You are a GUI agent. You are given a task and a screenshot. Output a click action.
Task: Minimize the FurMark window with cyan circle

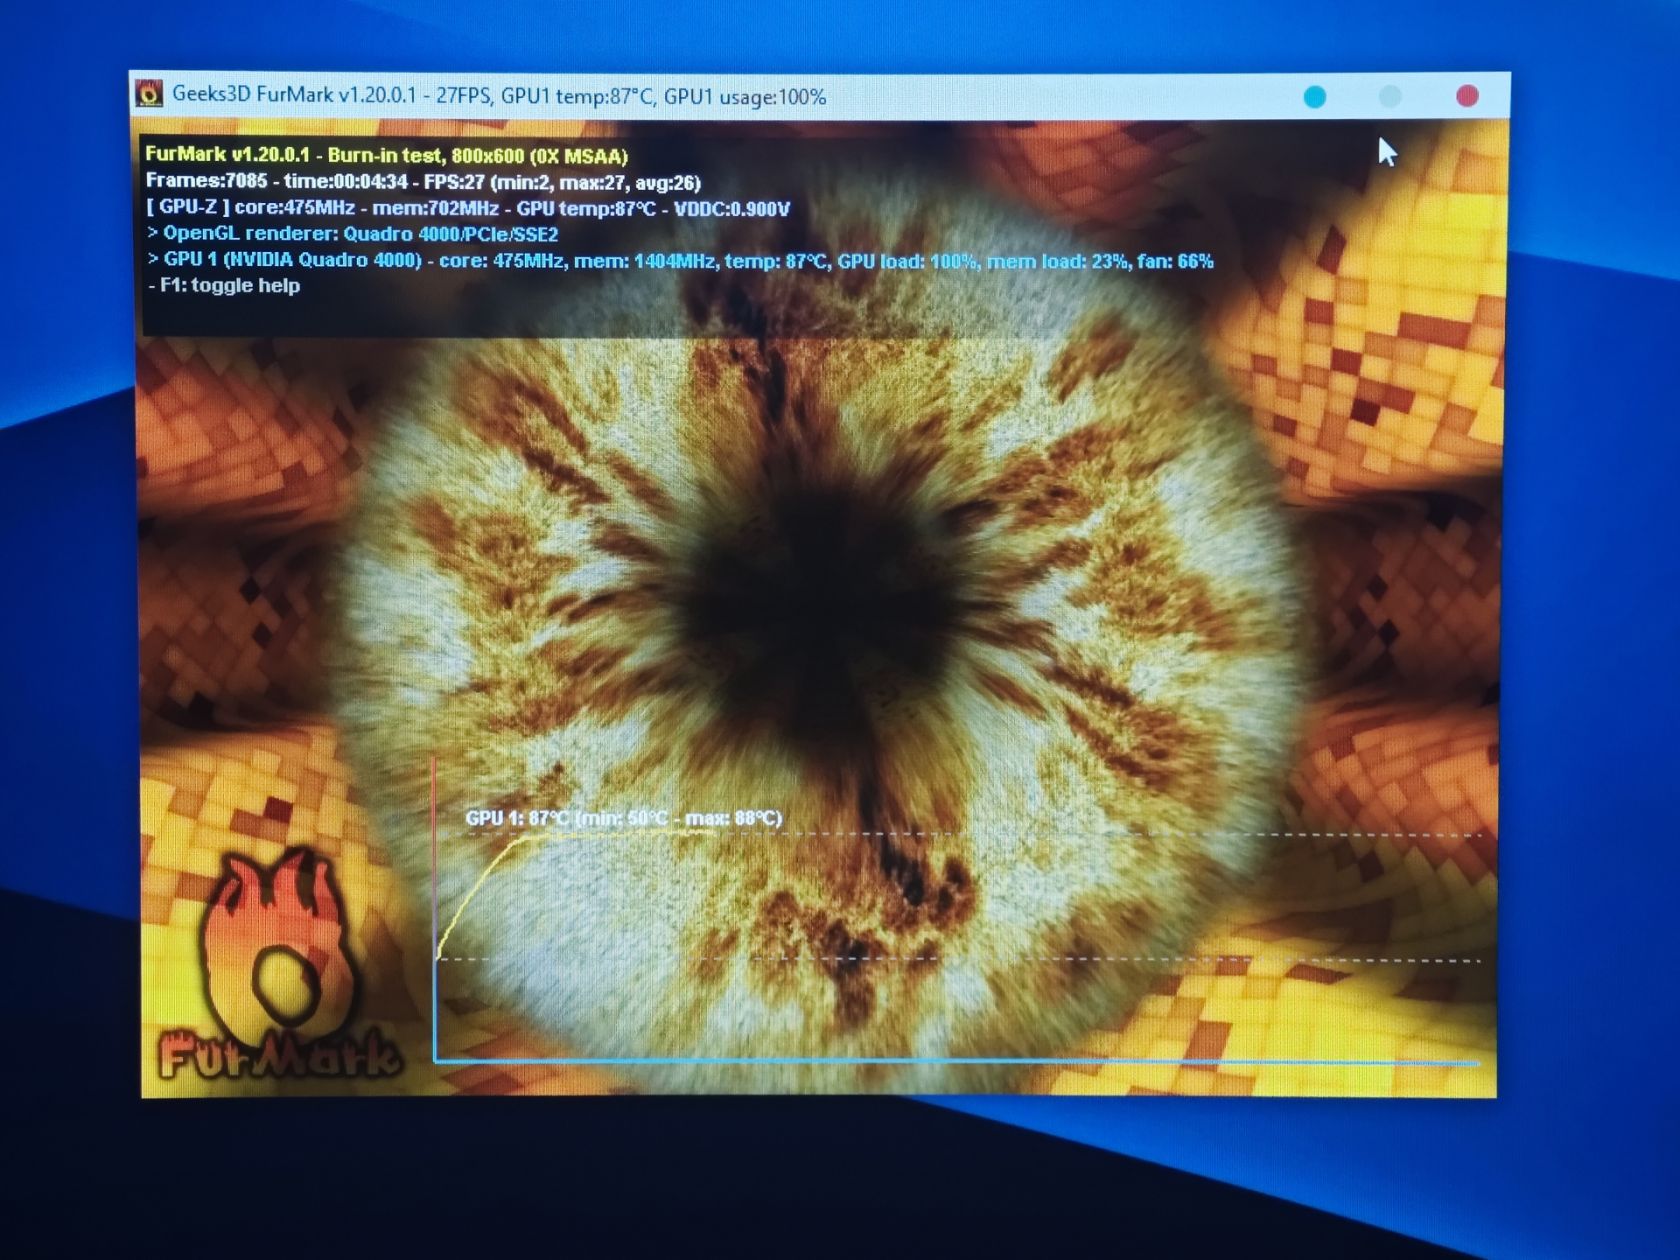tap(1315, 96)
